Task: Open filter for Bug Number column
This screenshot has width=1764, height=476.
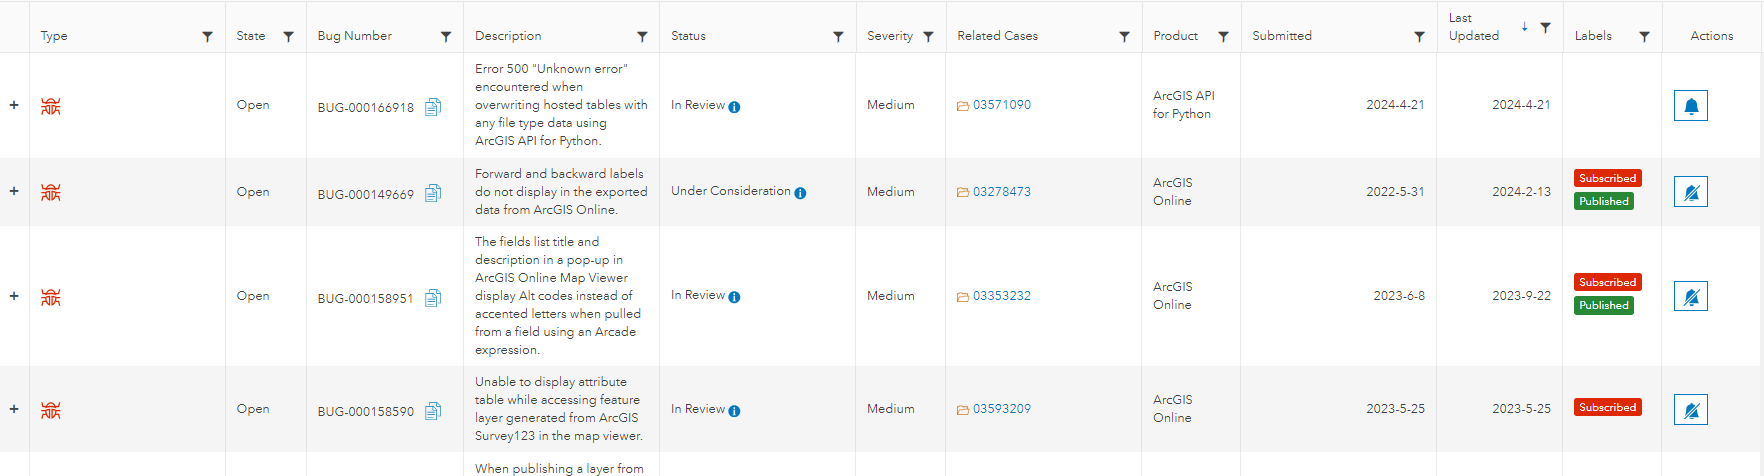Action: 446,37
